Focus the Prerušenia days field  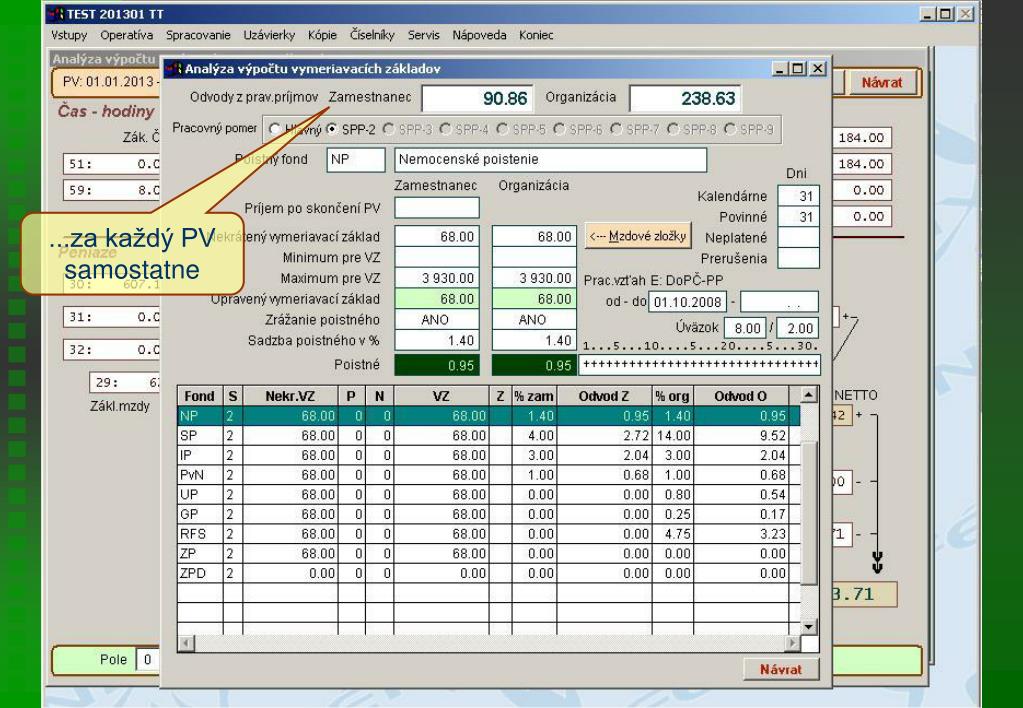click(x=799, y=258)
